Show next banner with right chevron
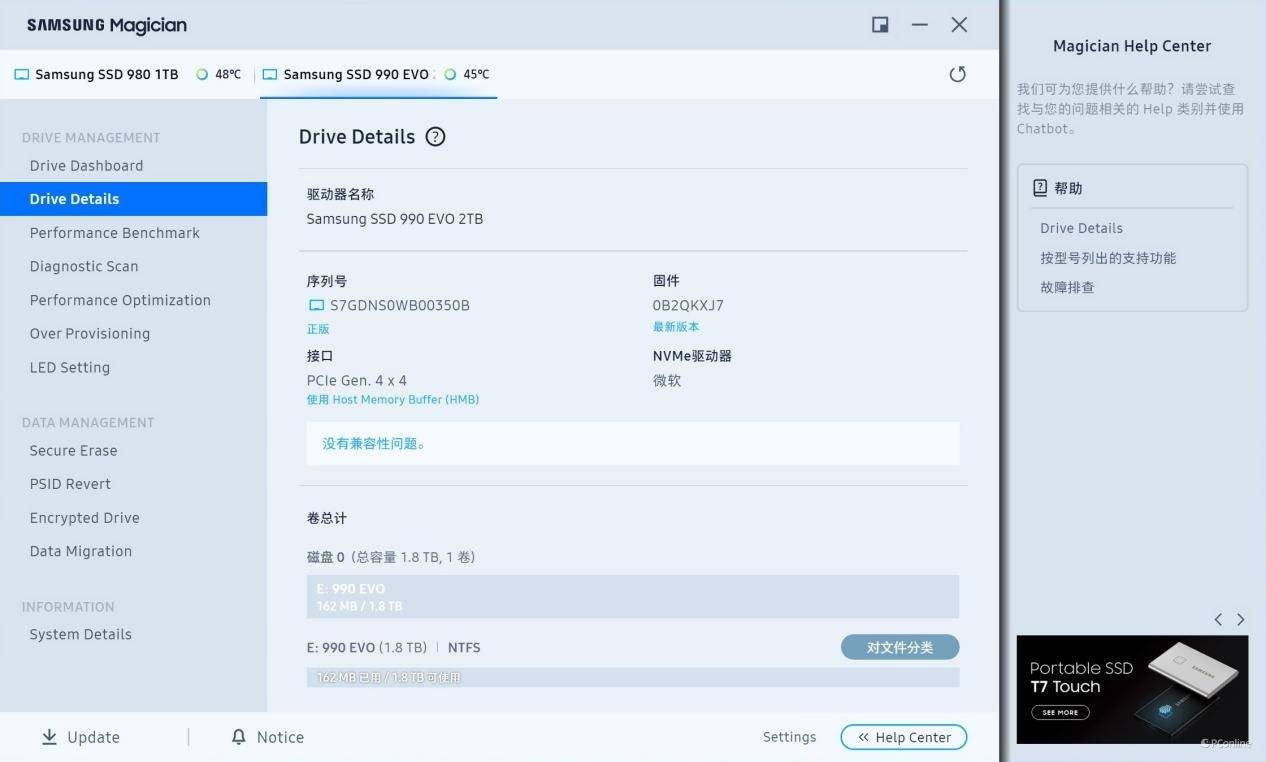The image size is (1266, 762). pos(1241,620)
